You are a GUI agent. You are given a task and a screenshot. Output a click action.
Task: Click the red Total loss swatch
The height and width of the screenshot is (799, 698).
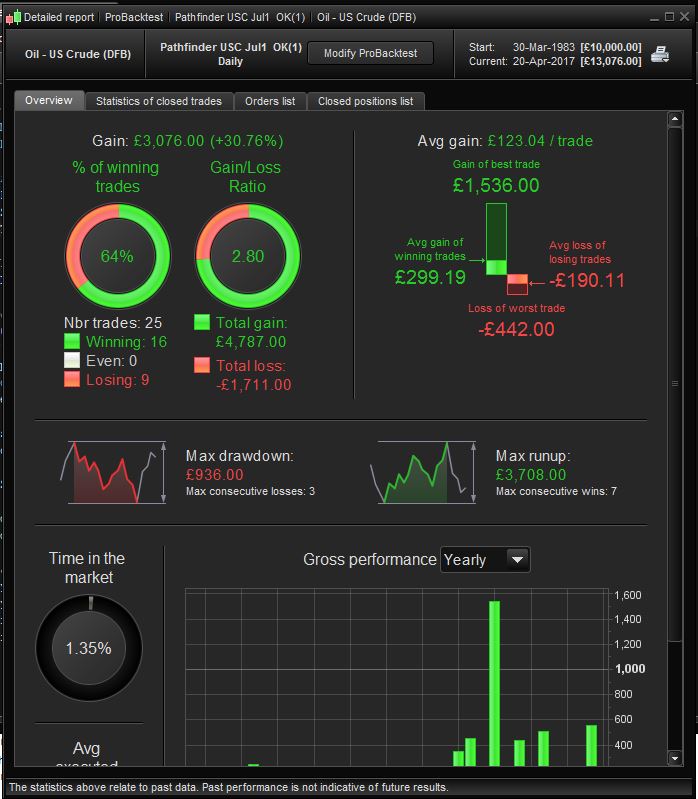coord(202,365)
